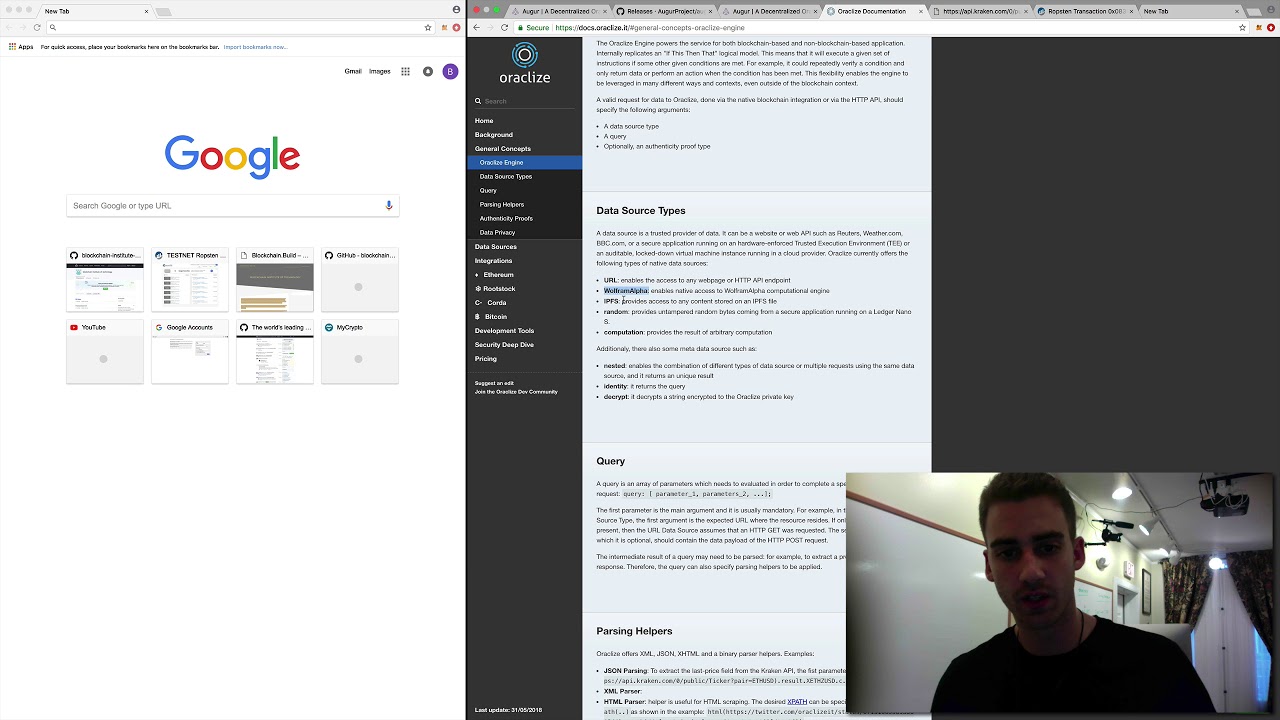Open General Concepts in the docs sidebar
This screenshot has height=720, width=1280.
pos(524,148)
